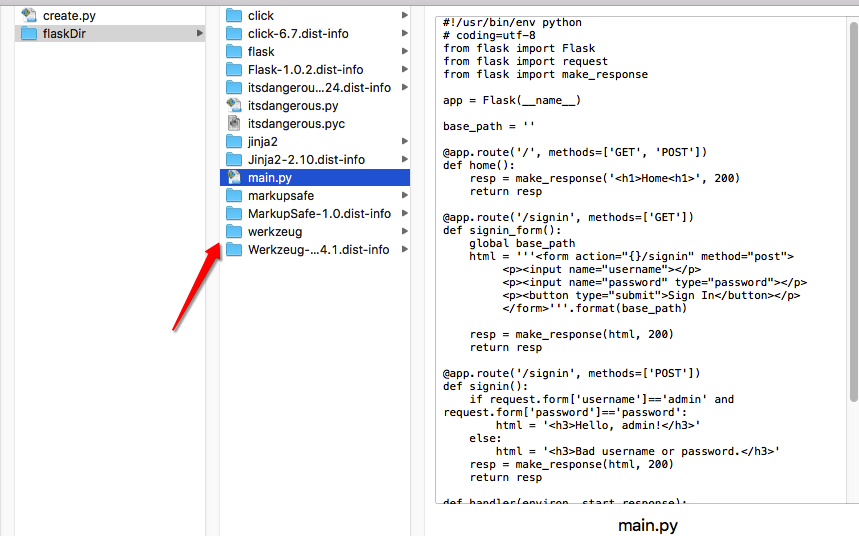Expand the markupsafe folder arrow
The width and height of the screenshot is (859, 536).
[x=404, y=196]
